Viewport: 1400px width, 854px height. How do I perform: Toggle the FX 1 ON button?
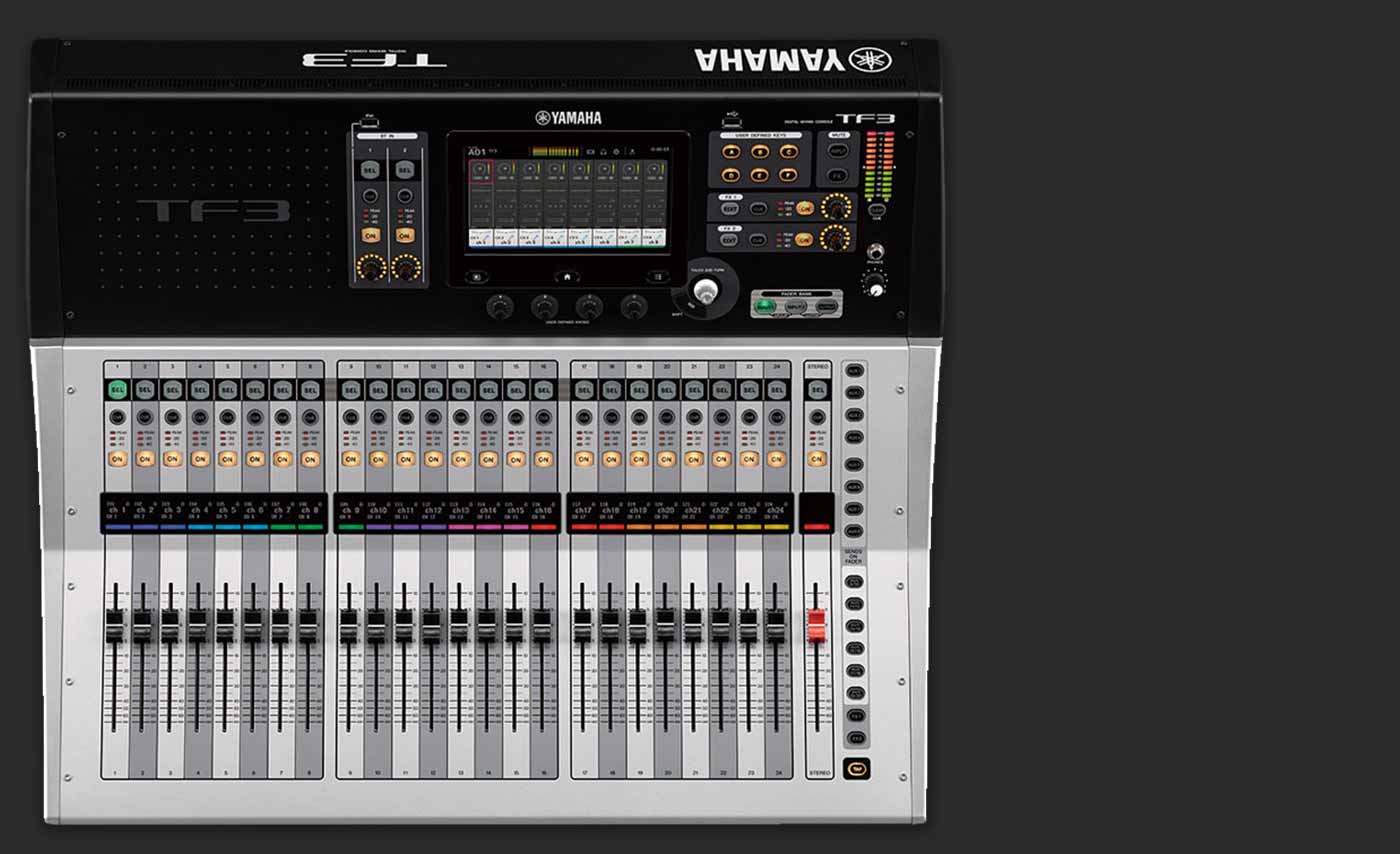[x=805, y=208]
